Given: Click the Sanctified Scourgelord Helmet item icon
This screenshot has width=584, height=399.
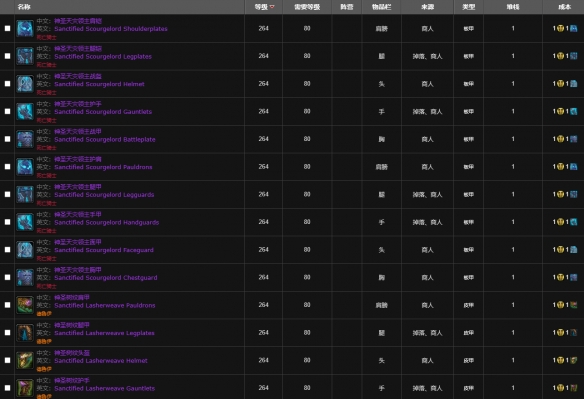Looking at the screenshot, I should click(x=25, y=84).
